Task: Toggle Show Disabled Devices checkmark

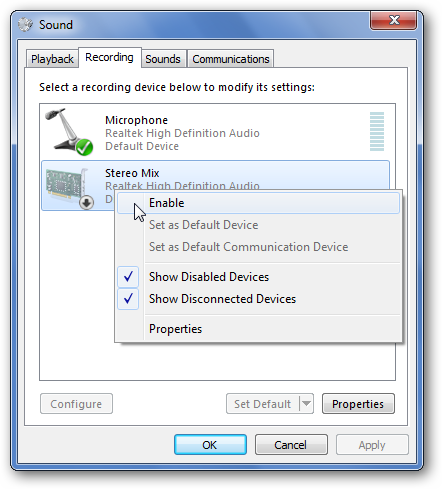Action: [128, 277]
